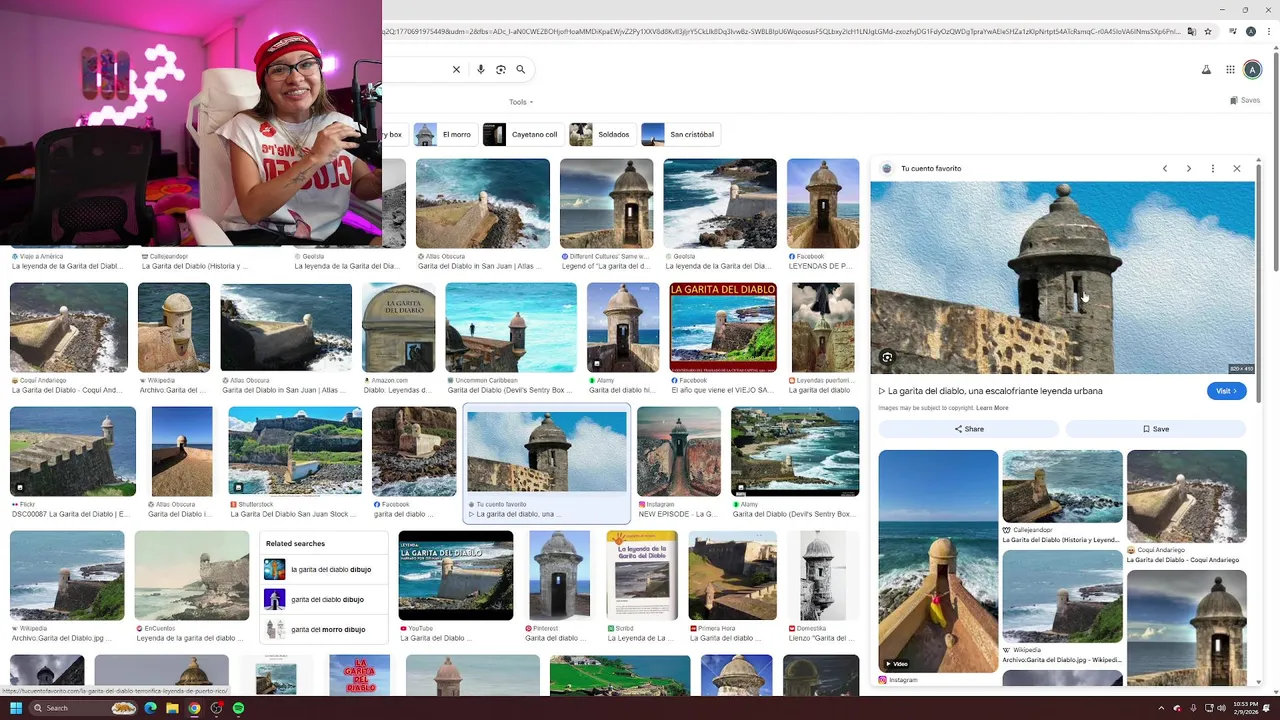Open the Pinterest Garita del diablo thumbnail
The height and width of the screenshot is (720, 1280).
(559, 576)
